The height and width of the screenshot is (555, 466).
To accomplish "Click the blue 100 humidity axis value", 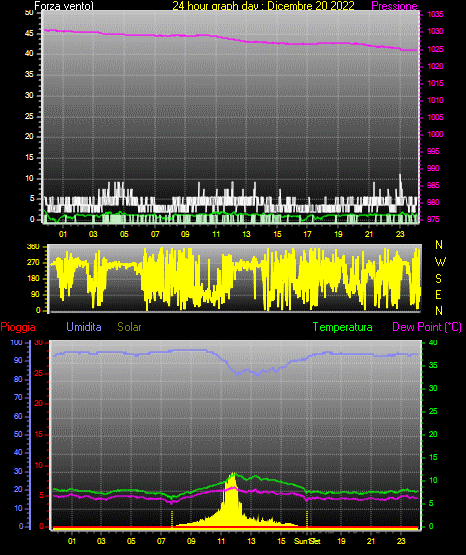I will tap(17, 343).
